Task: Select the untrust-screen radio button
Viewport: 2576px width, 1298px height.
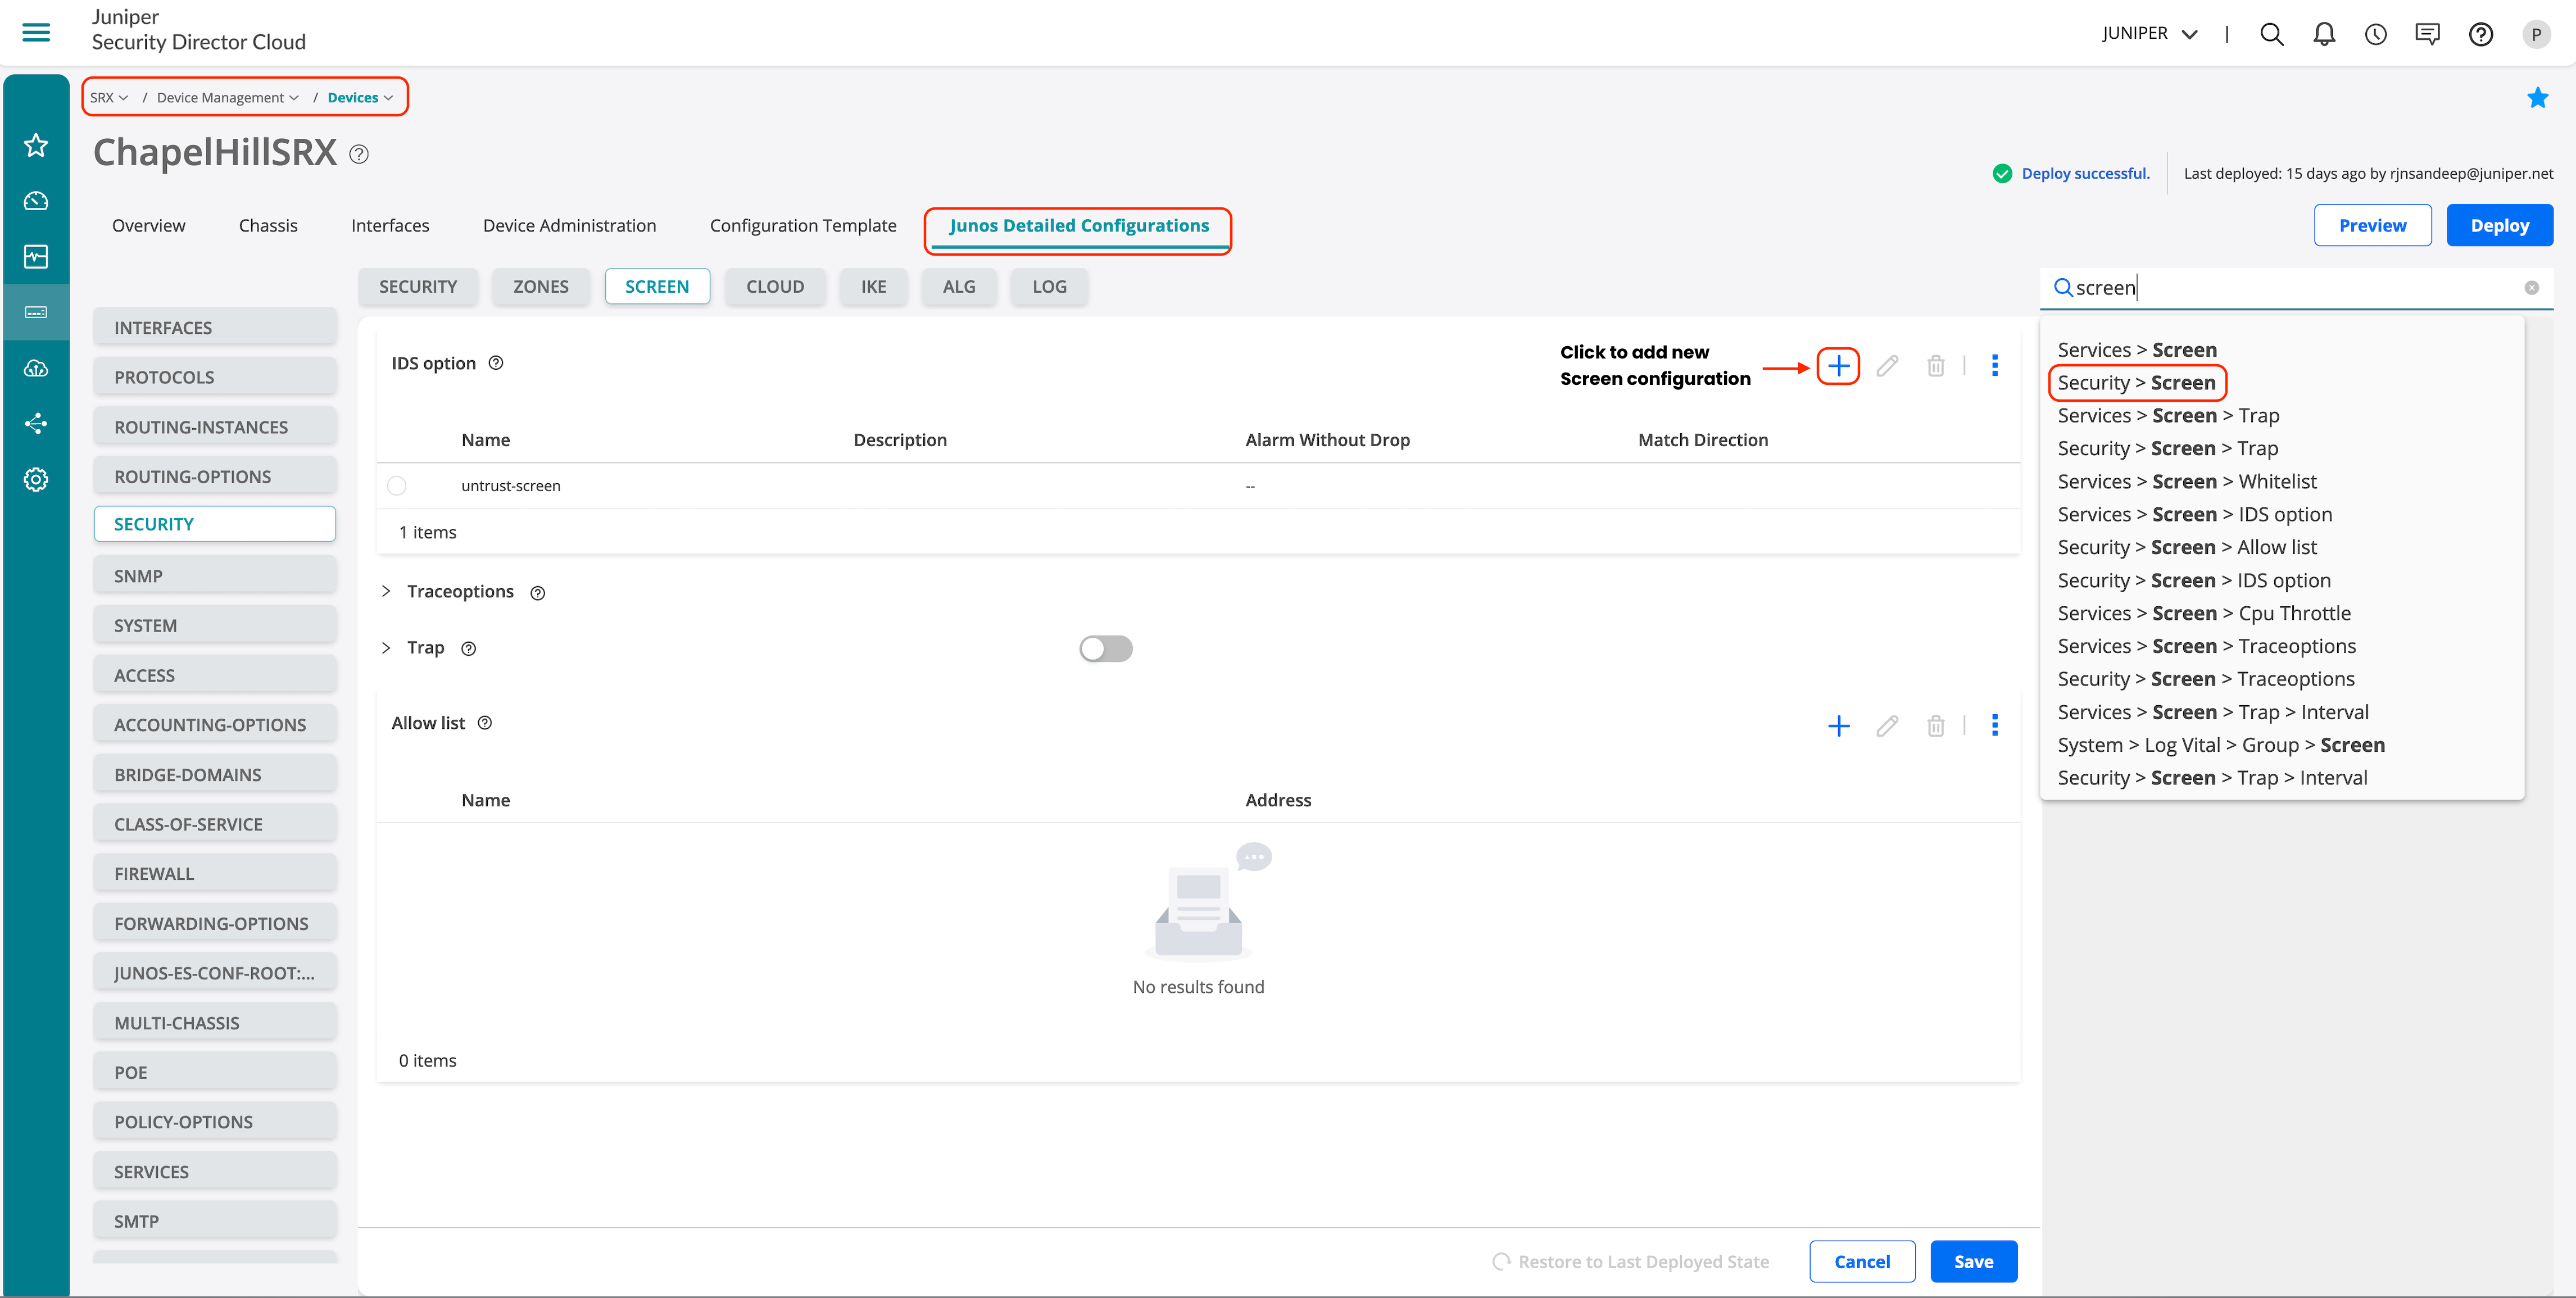Action: pyautogui.click(x=397, y=486)
